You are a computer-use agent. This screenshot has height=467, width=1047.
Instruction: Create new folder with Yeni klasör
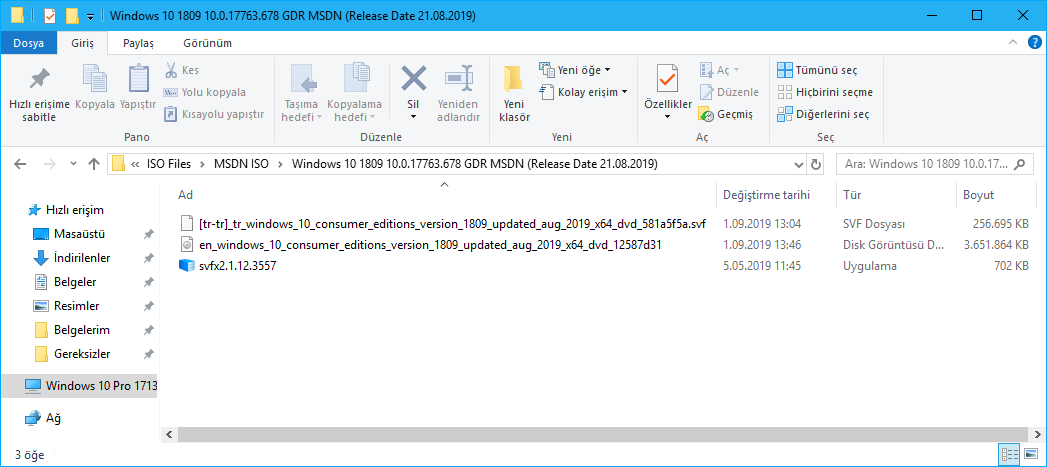[514, 94]
